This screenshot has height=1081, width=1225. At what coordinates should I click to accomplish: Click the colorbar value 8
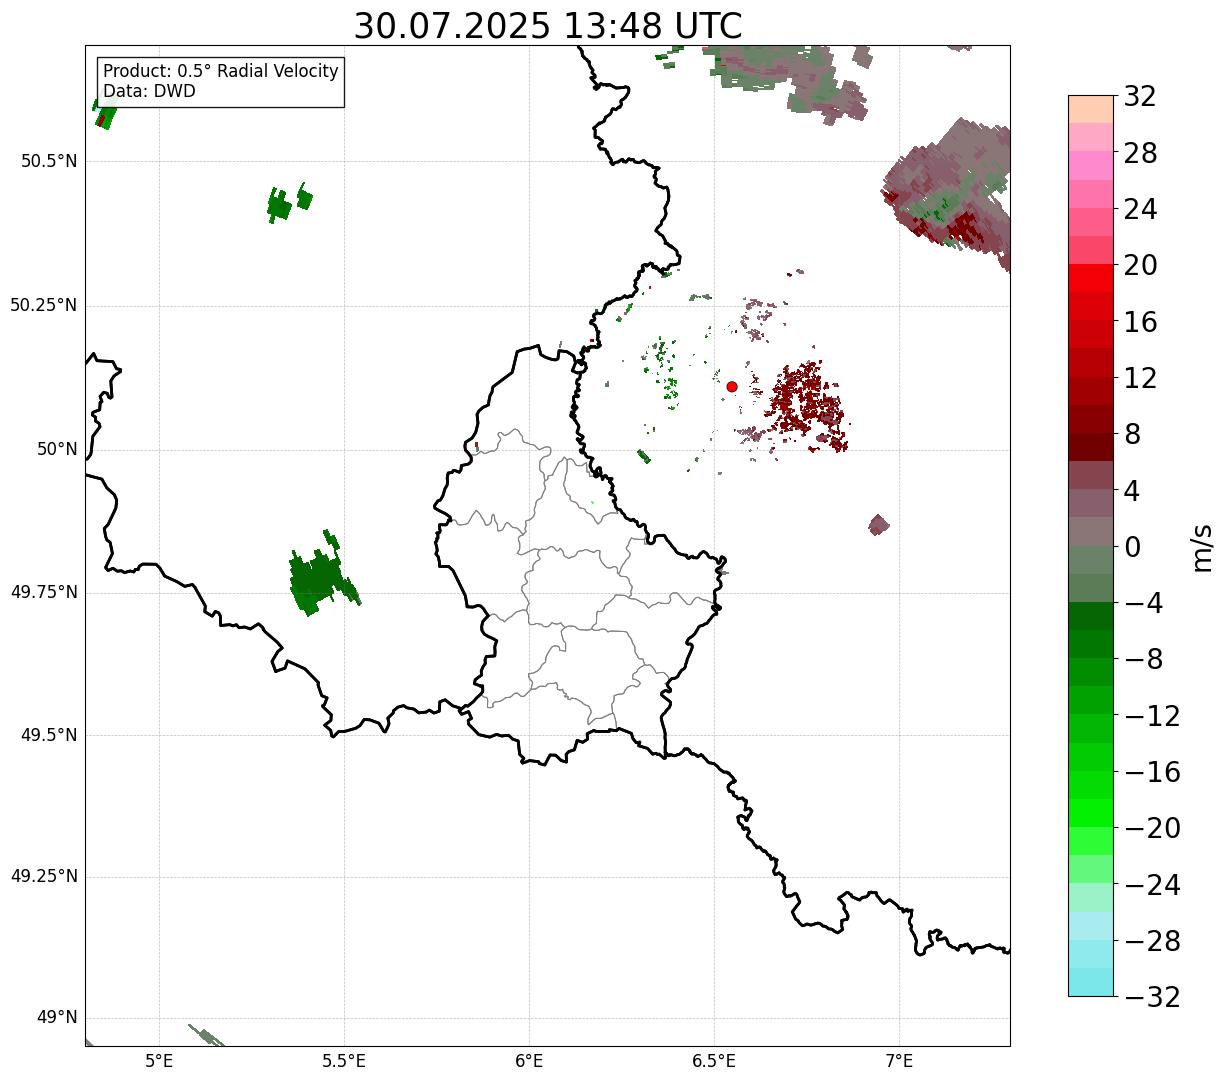point(1132,434)
